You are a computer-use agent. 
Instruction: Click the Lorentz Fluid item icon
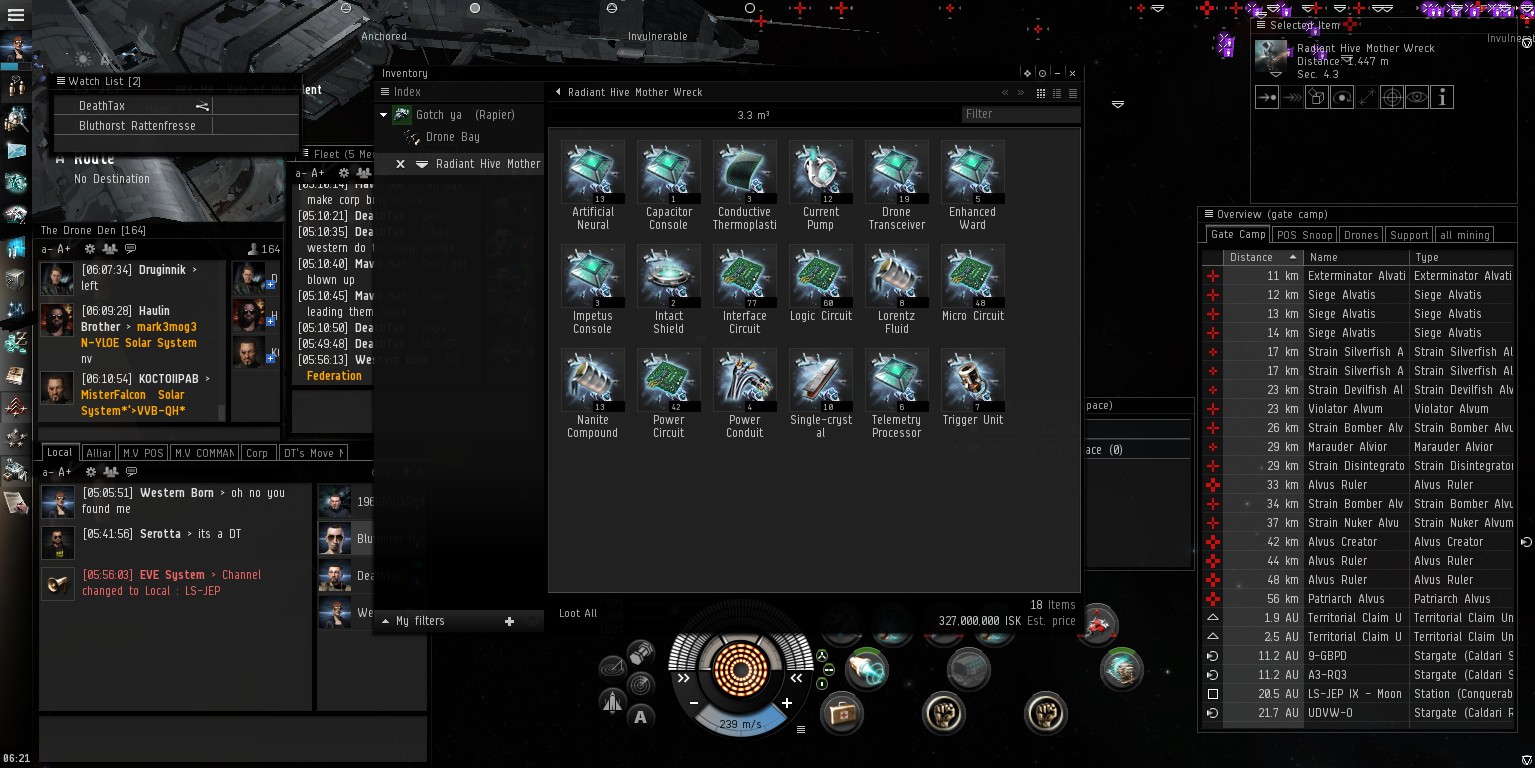(897, 276)
